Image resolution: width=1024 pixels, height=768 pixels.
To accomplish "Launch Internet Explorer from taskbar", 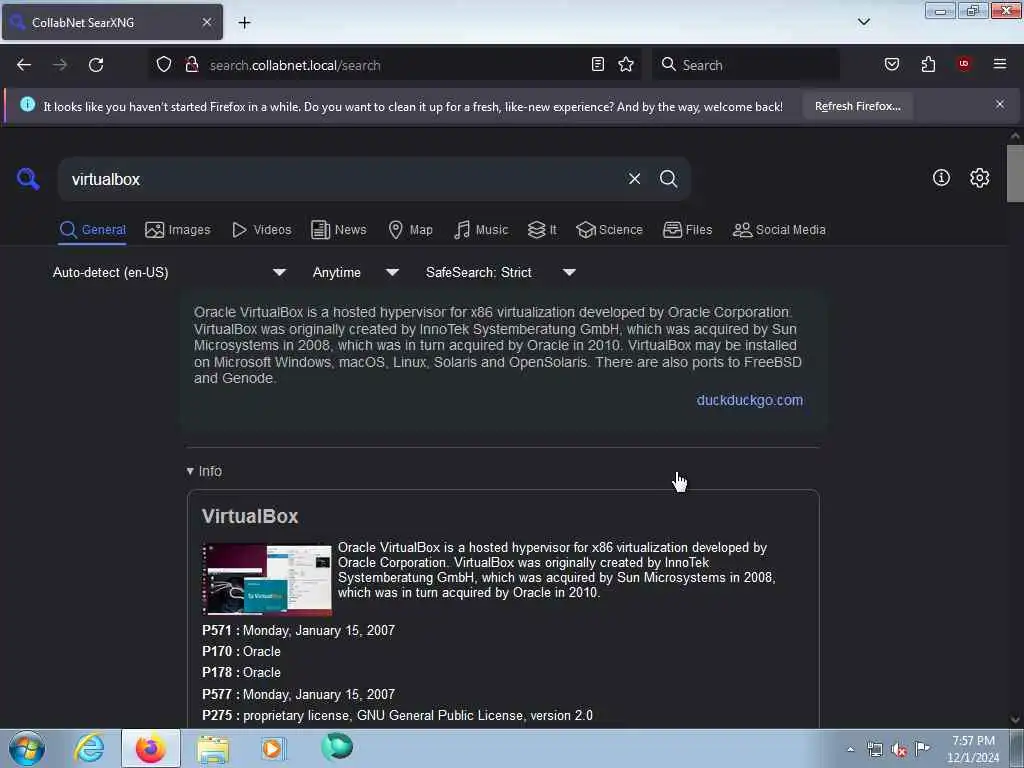I will coord(89,748).
